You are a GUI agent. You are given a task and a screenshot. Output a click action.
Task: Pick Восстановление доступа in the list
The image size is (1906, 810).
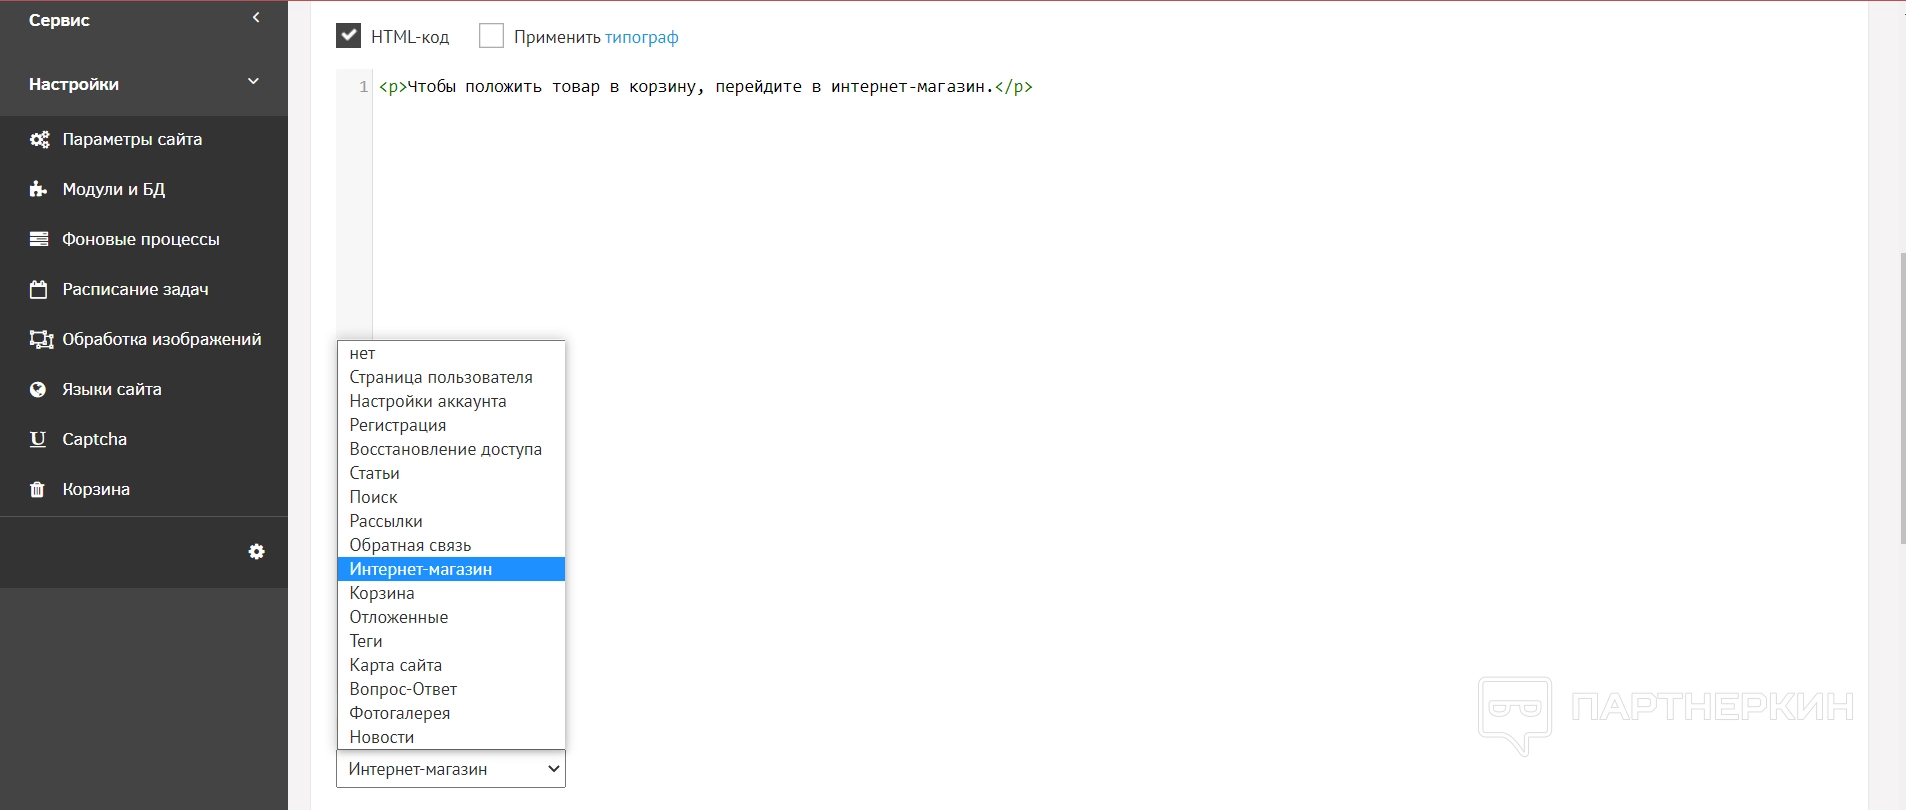click(451, 449)
